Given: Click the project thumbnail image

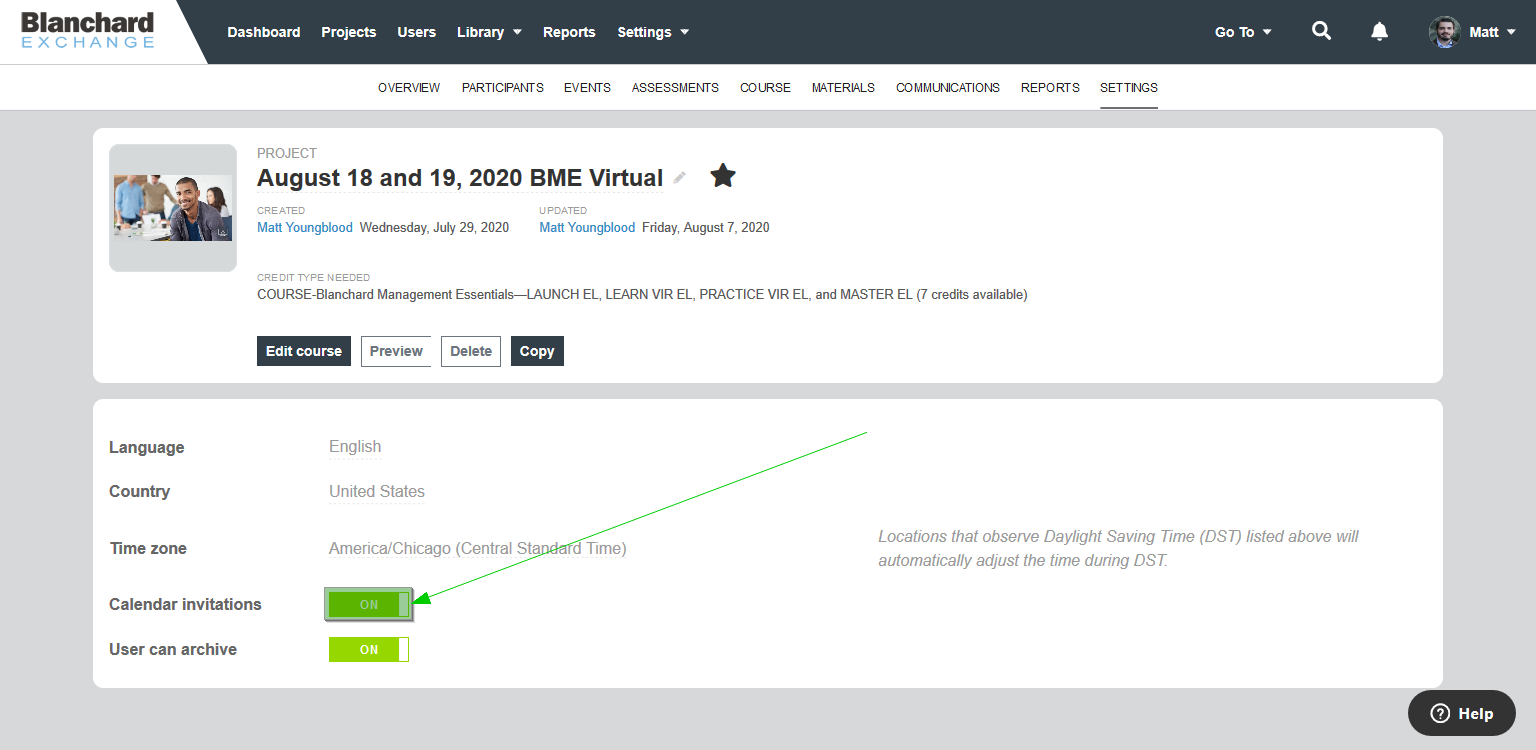Looking at the screenshot, I should coord(173,208).
